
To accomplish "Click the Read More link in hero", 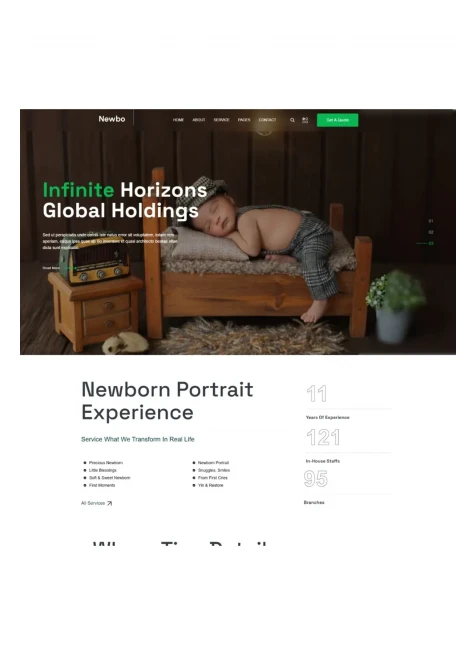I will [x=51, y=268].
